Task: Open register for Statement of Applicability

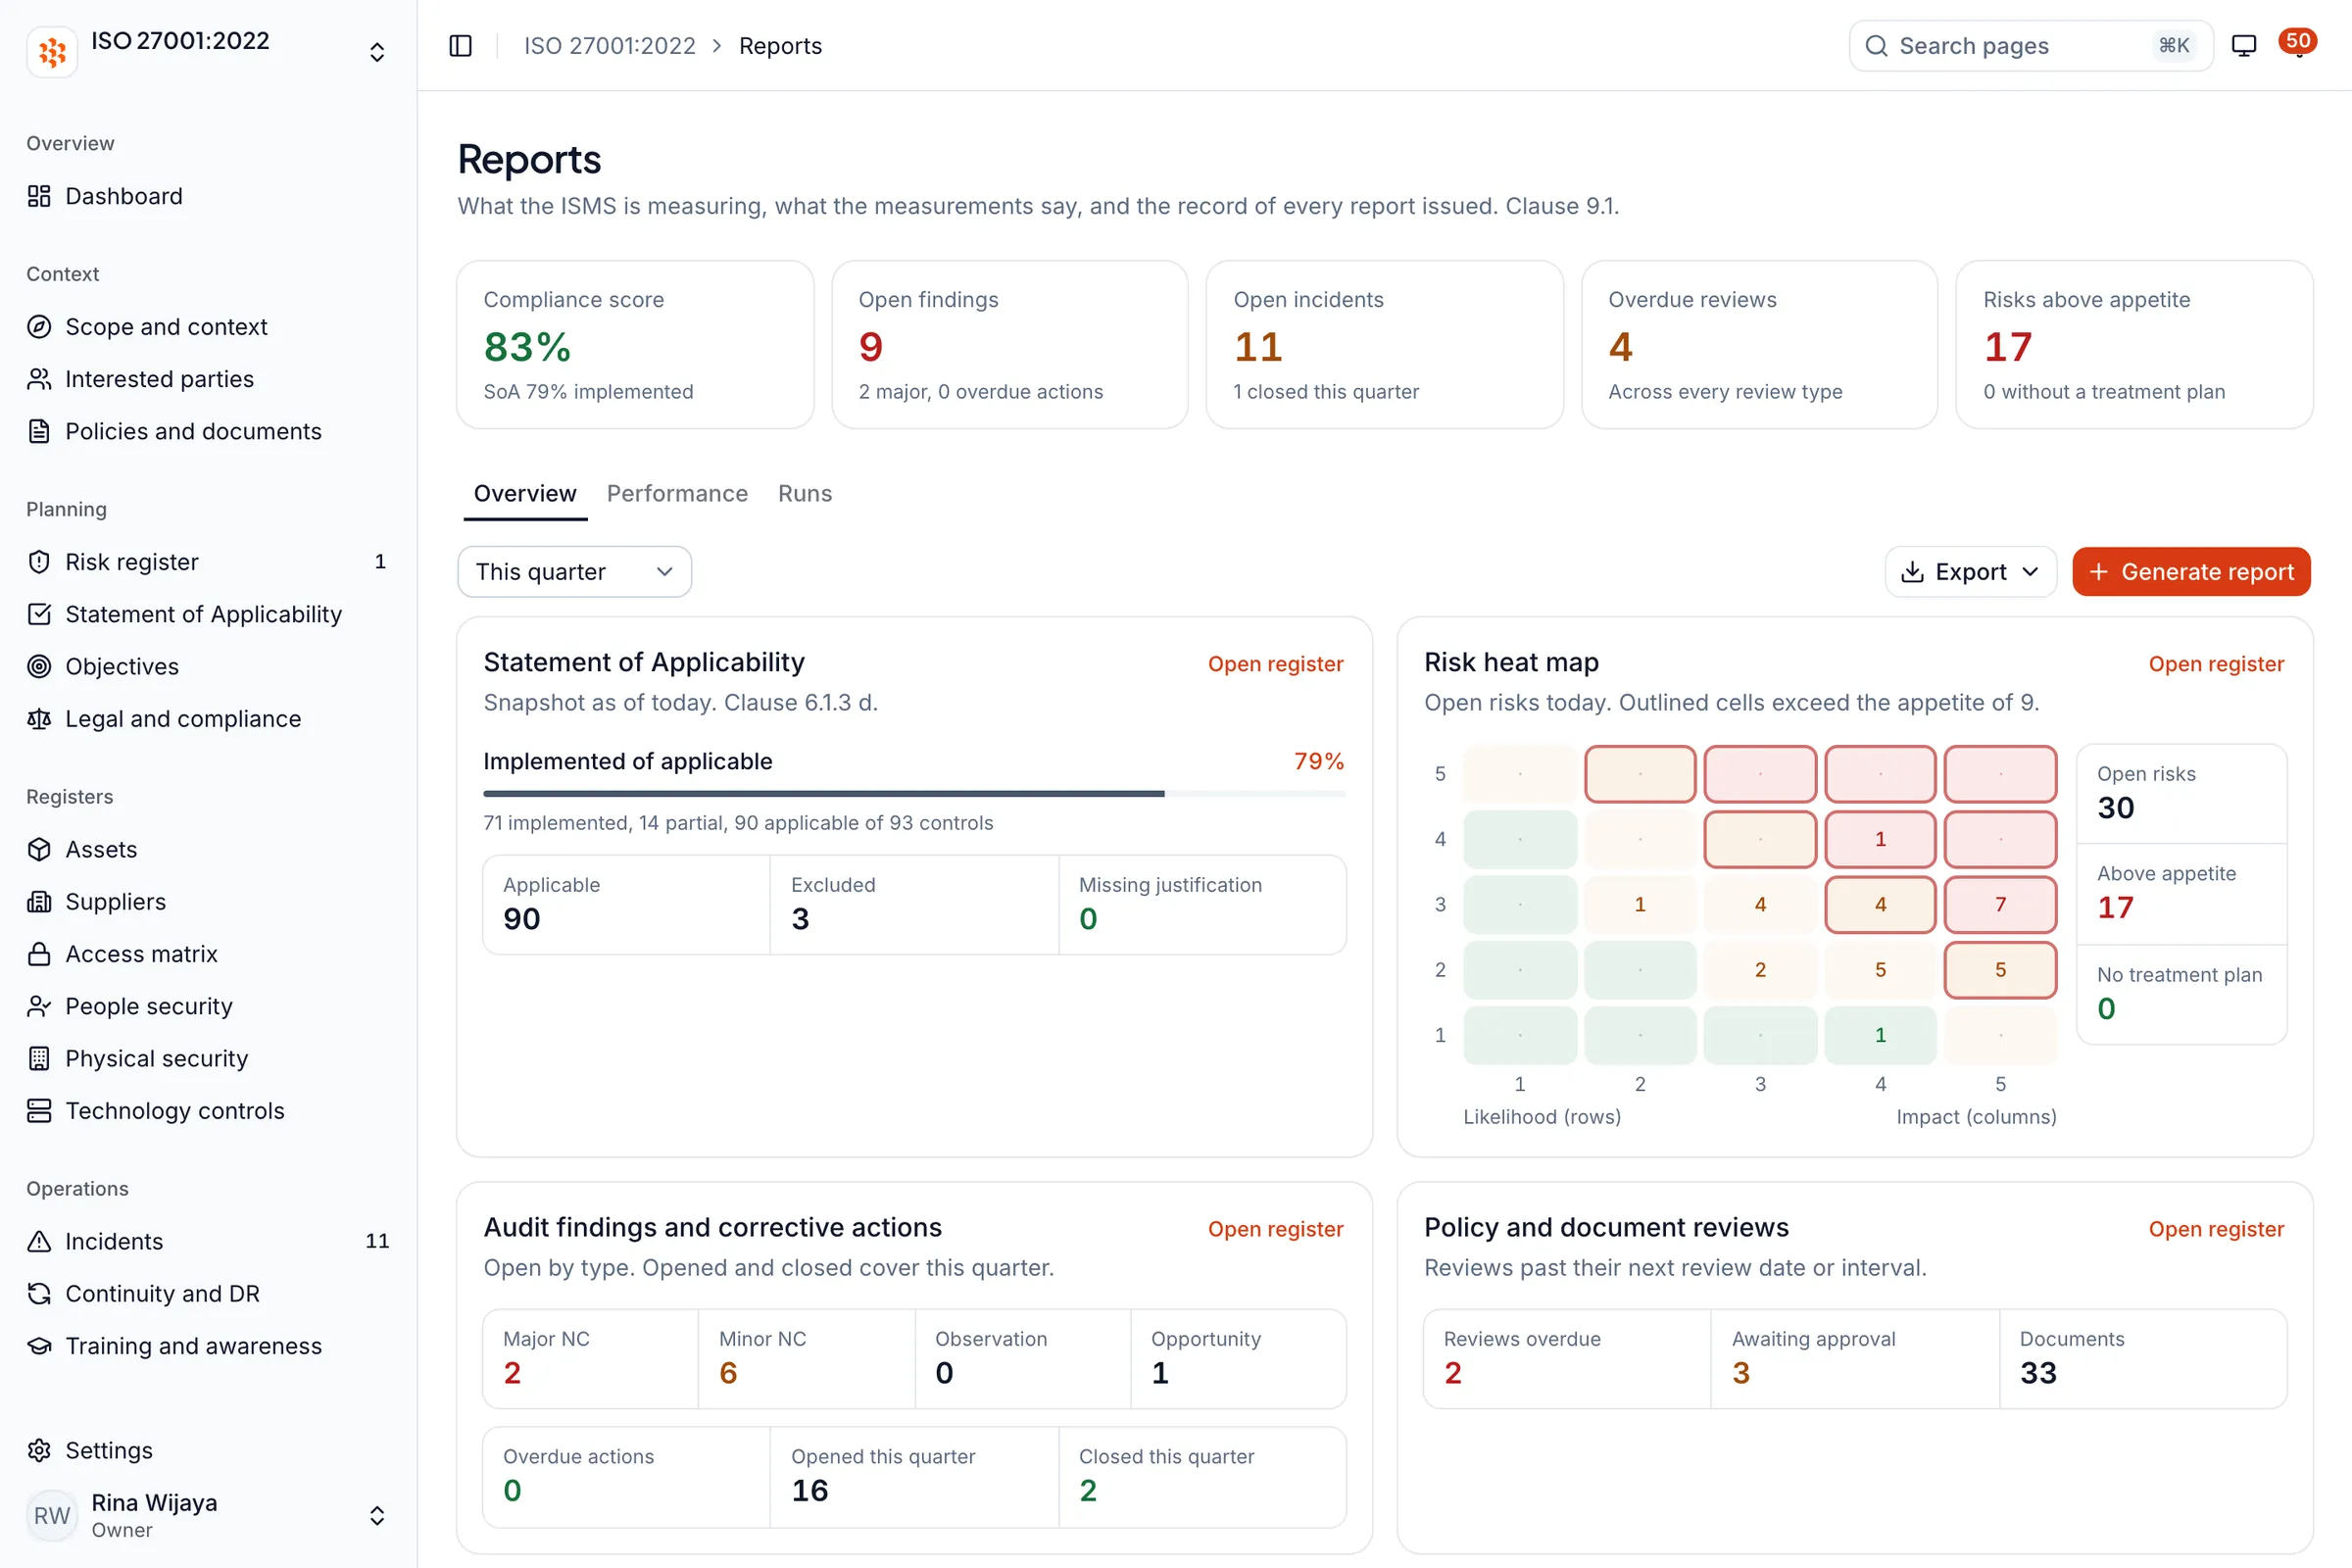Action: [1275, 664]
